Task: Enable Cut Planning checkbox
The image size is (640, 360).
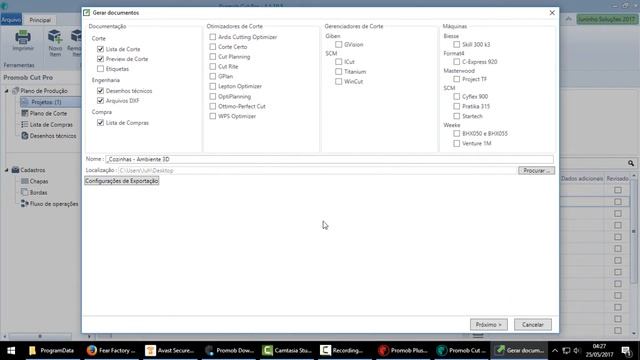Action: (x=213, y=56)
